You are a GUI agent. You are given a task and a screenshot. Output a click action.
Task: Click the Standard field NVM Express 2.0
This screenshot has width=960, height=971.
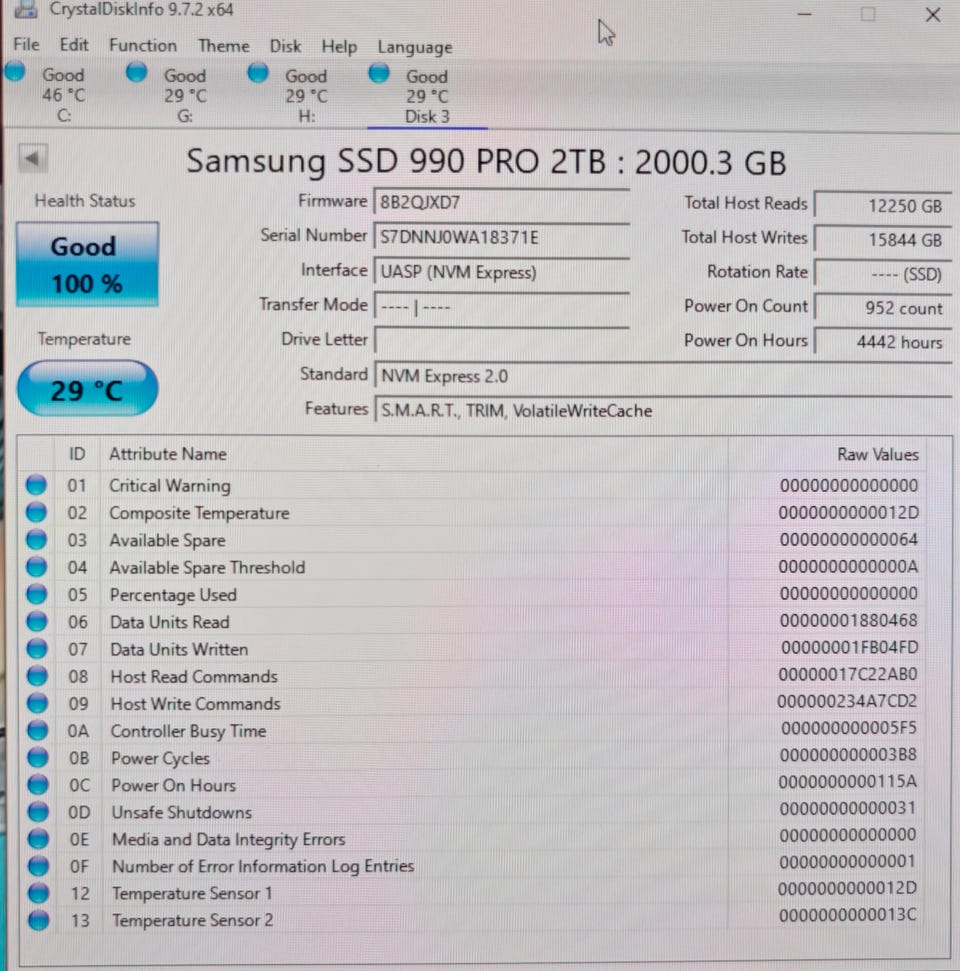click(x=663, y=375)
